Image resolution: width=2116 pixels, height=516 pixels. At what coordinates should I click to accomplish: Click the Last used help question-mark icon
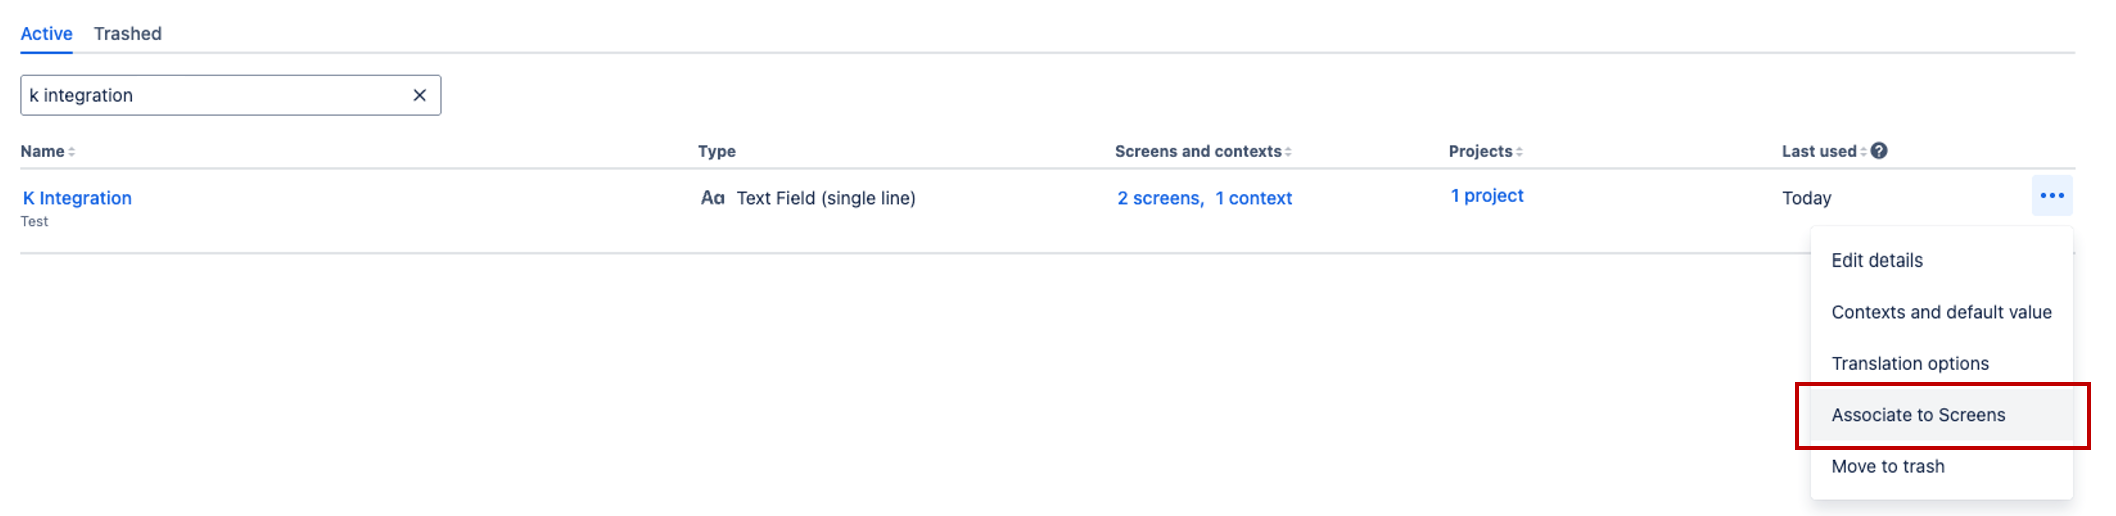(1879, 151)
